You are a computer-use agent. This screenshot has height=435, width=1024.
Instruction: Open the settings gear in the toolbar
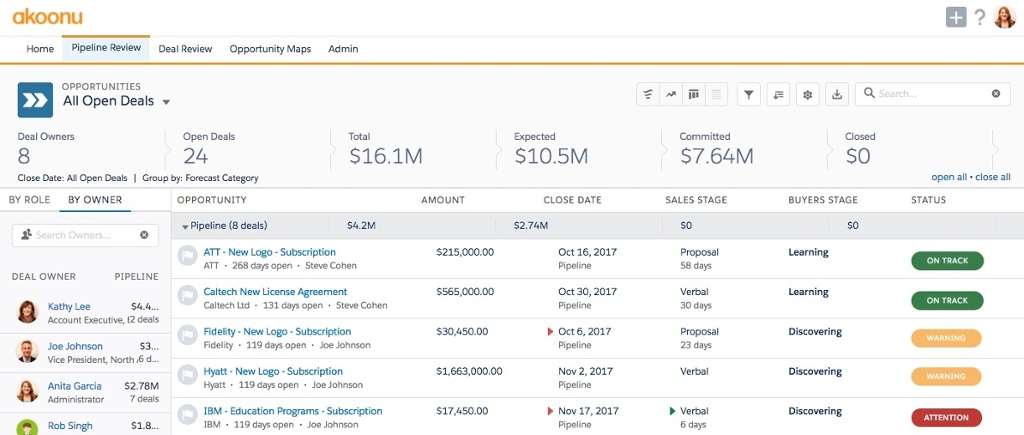(x=808, y=94)
